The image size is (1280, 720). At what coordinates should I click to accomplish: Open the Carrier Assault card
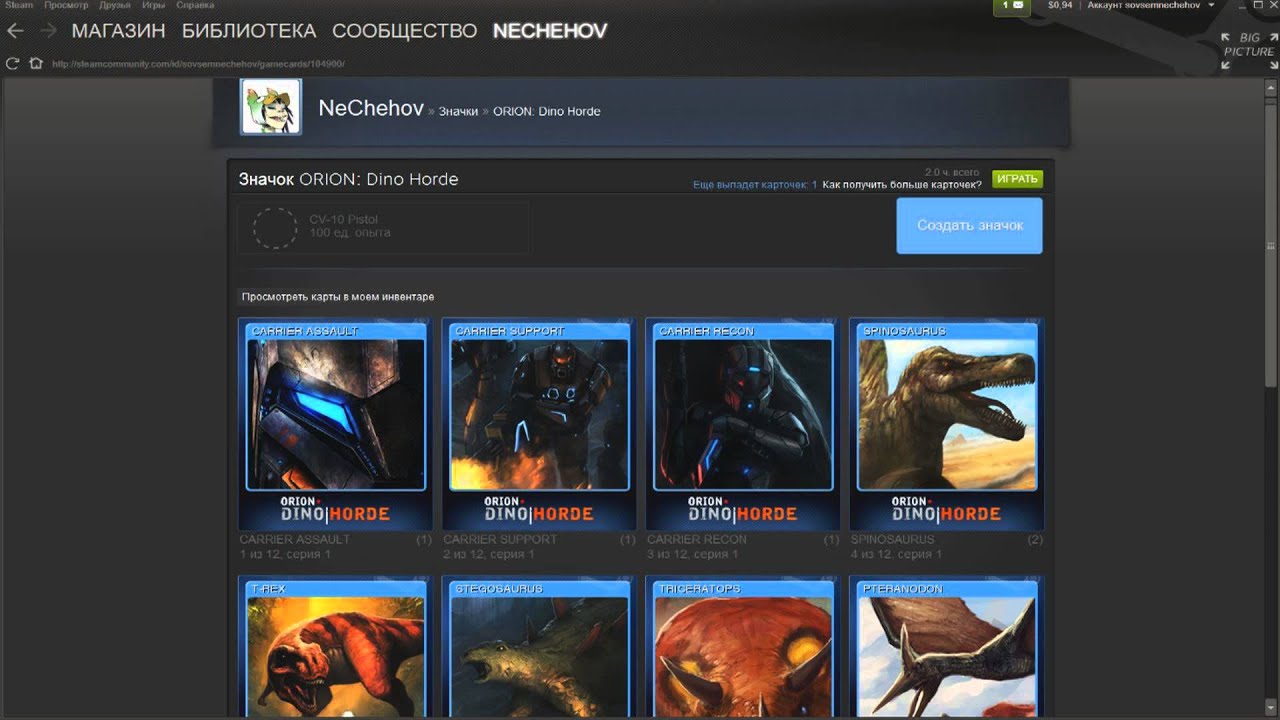click(x=336, y=424)
